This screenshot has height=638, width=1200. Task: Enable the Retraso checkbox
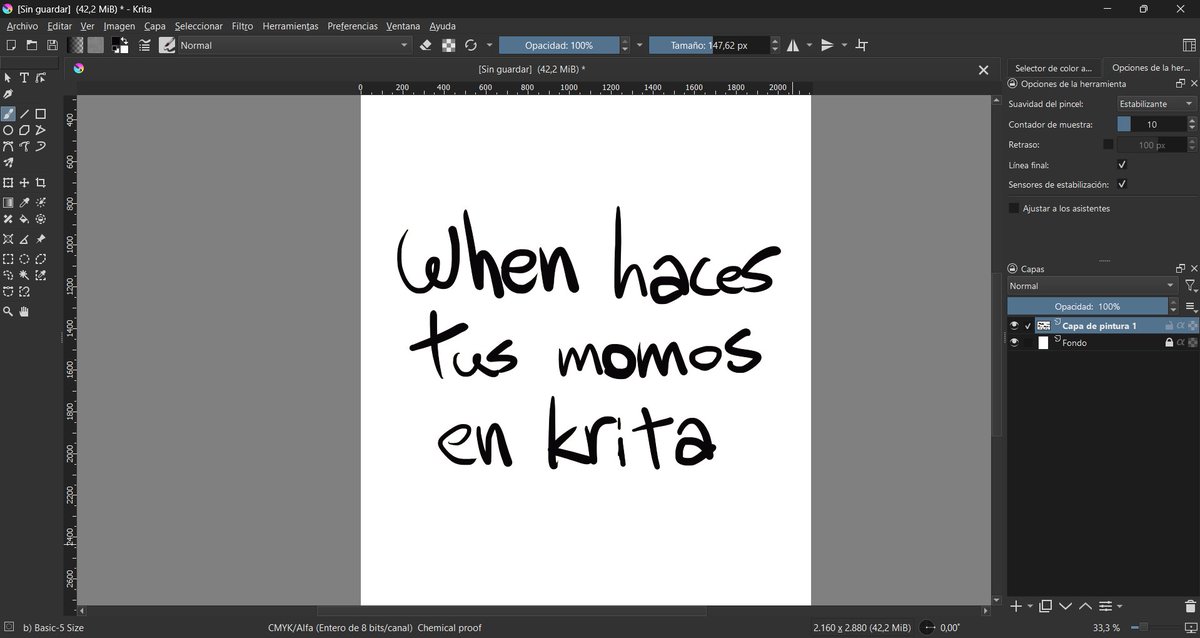tap(1108, 145)
